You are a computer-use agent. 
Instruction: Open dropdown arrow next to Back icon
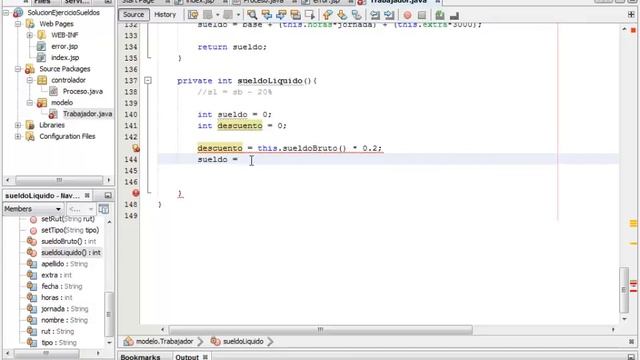pos(218,15)
